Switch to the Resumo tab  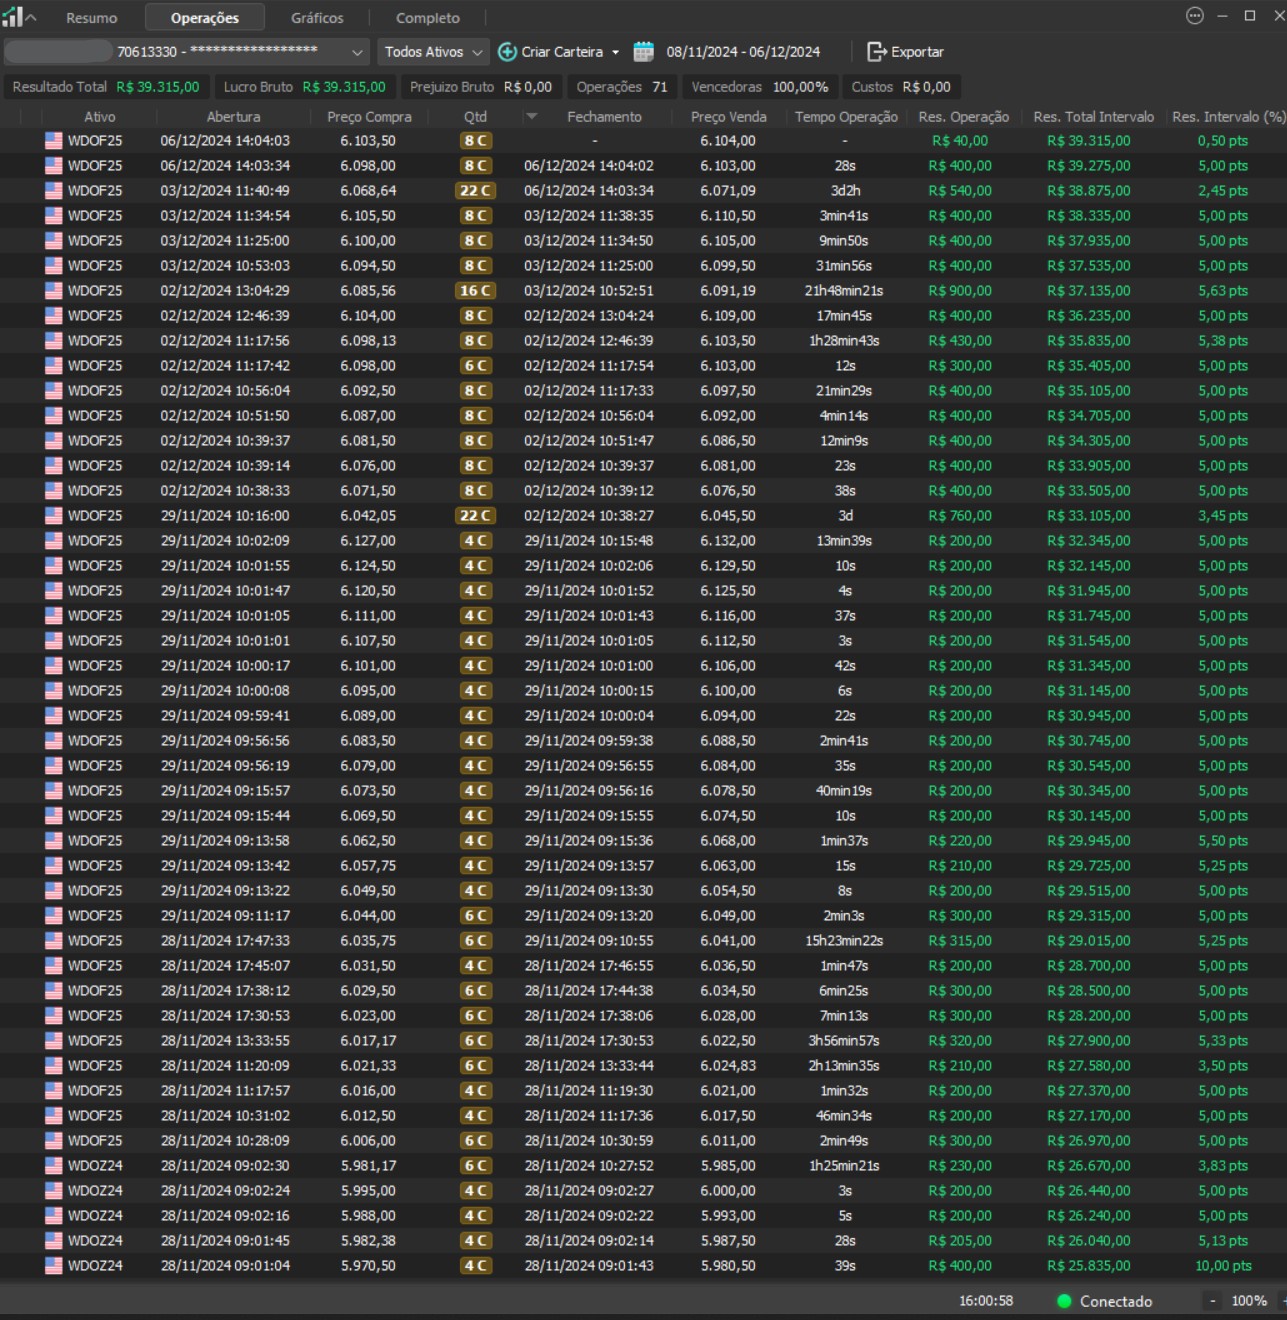point(91,18)
